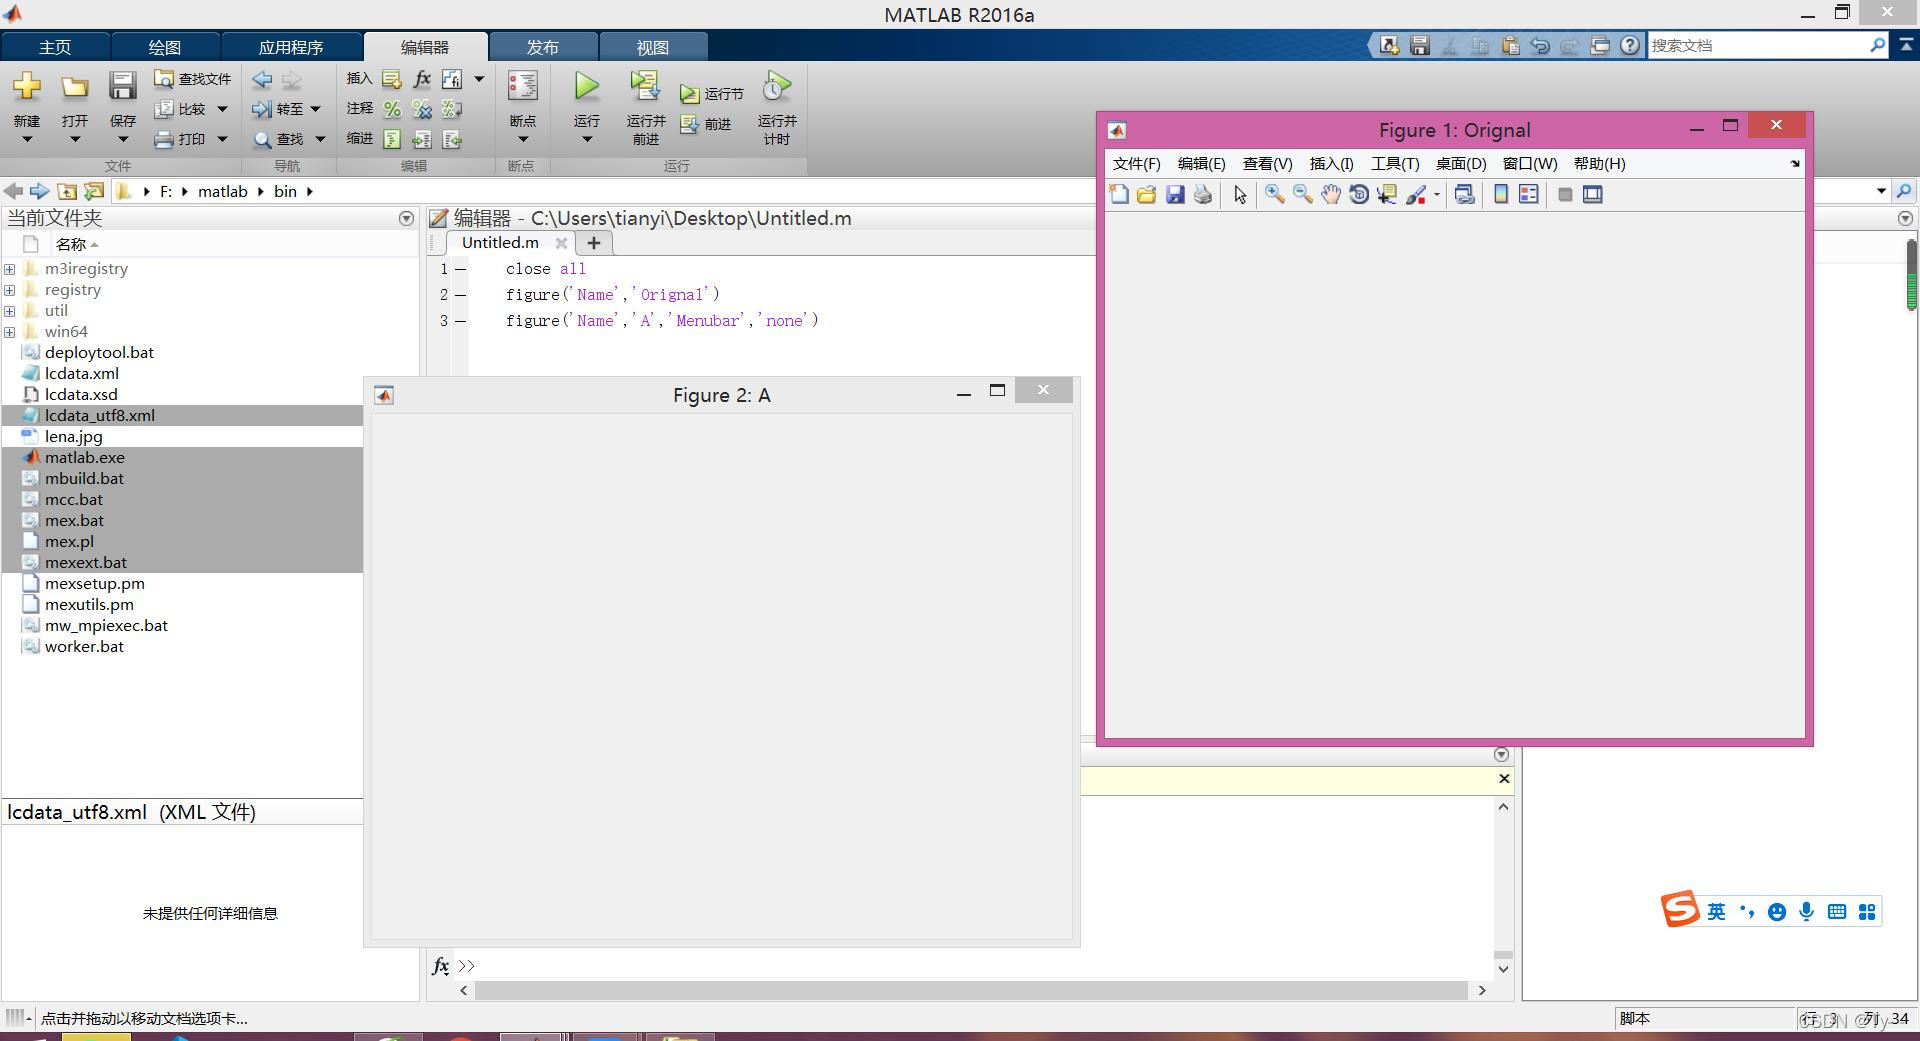Open the Print (打印) dropdown arrow
This screenshot has width=1920, height=1041.
tap(222, 139)
